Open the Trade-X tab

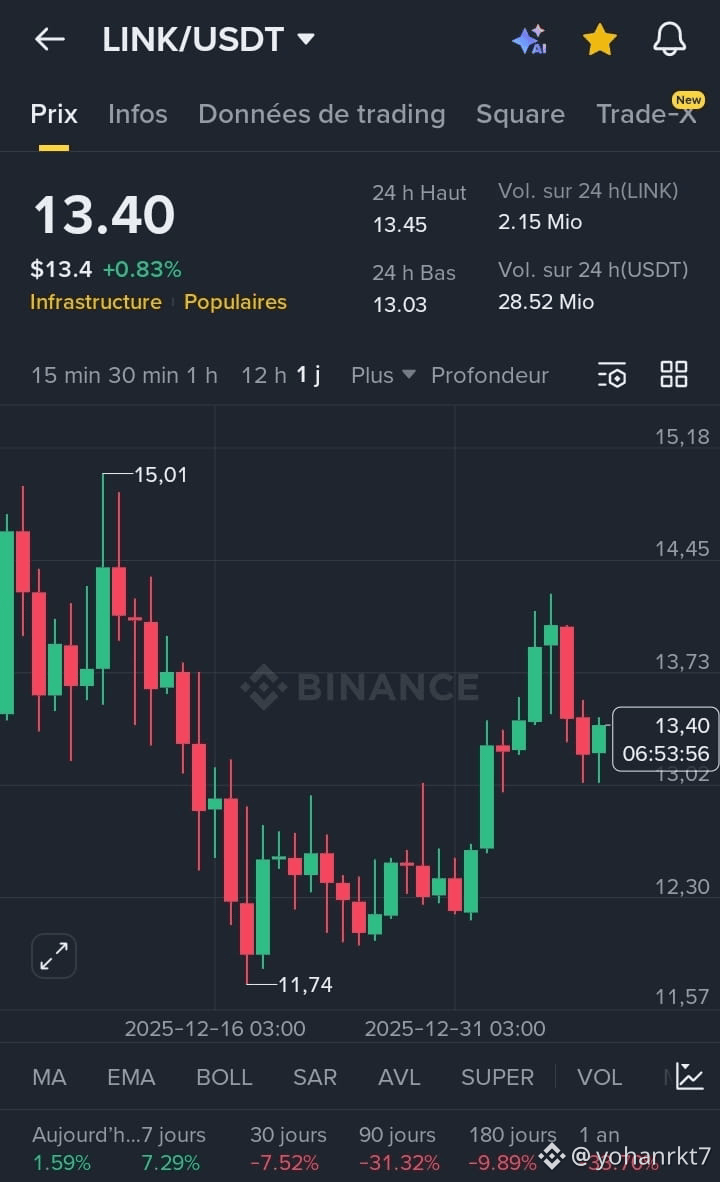(646, 114)
